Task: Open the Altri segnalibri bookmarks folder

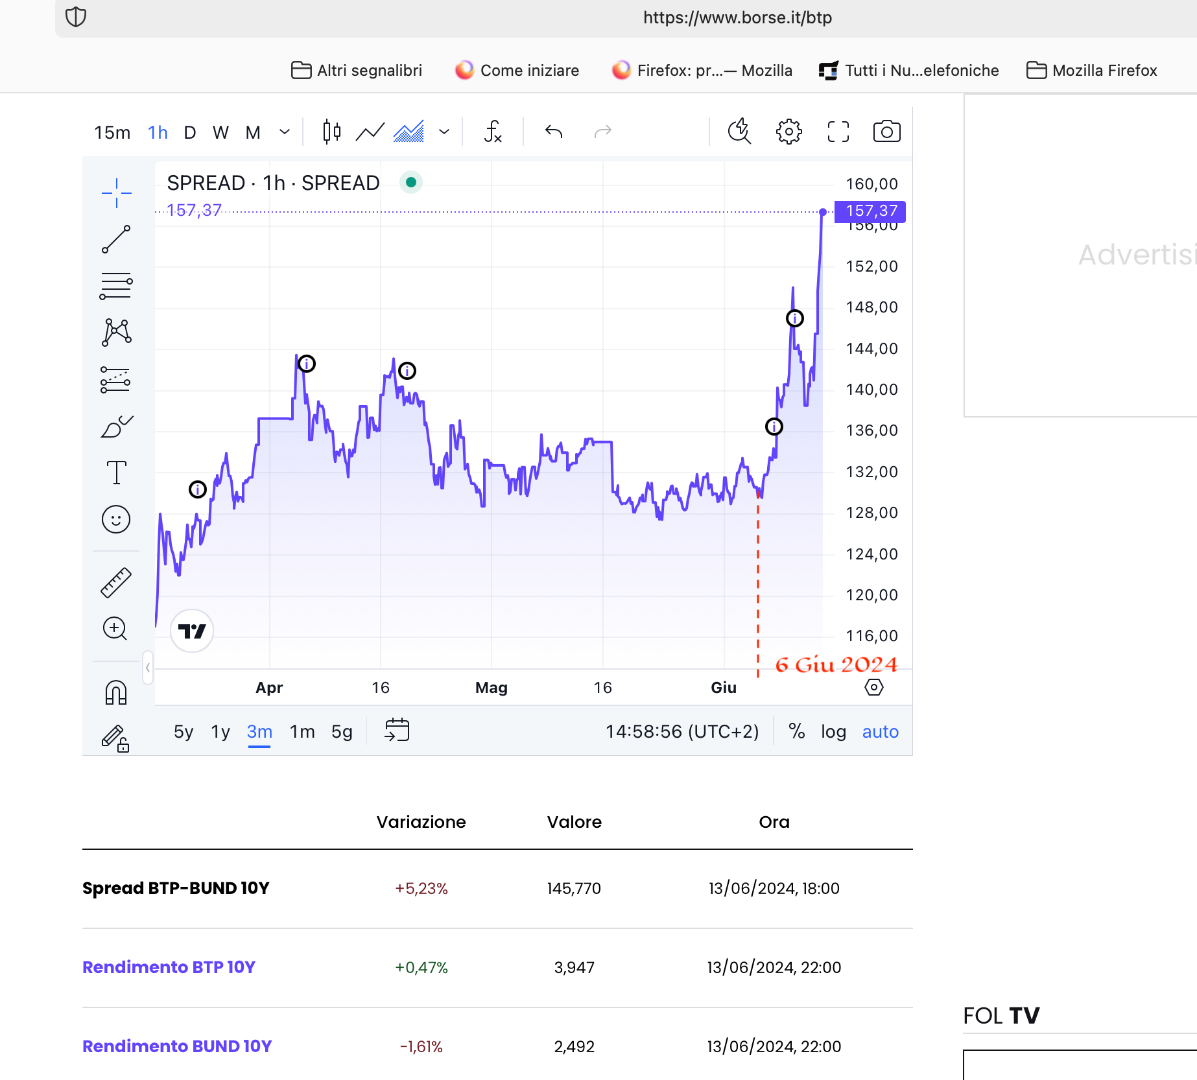Action: pos(357,70)
